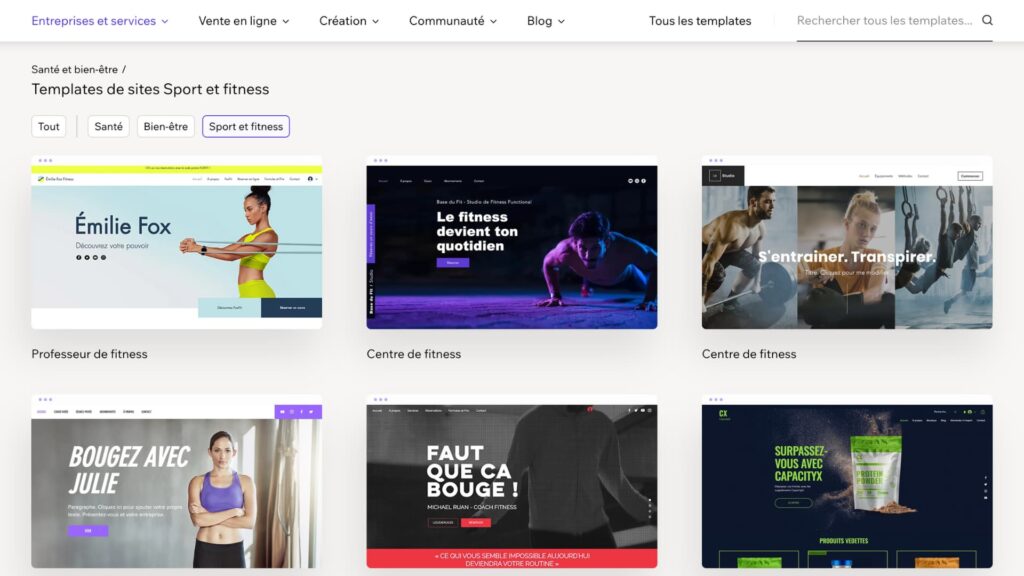Open the Communauté menu
The width and height of the screenshot is (1024, 576).
[453, 21]
